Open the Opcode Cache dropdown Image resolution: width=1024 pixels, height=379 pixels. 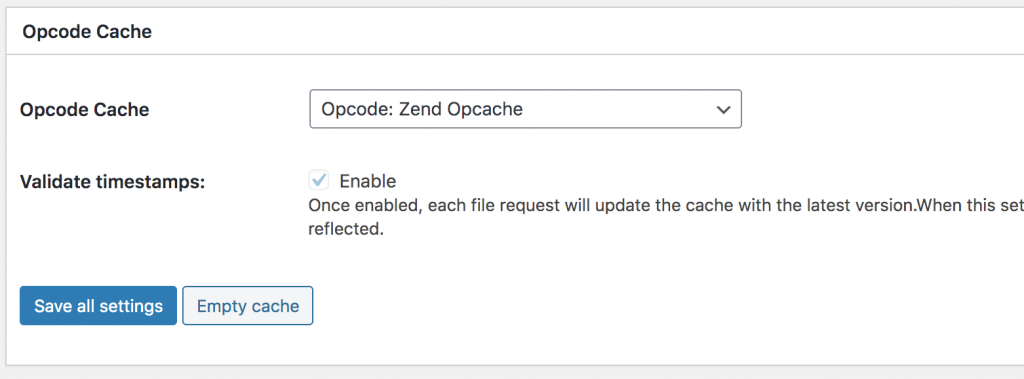click(525, 109)
